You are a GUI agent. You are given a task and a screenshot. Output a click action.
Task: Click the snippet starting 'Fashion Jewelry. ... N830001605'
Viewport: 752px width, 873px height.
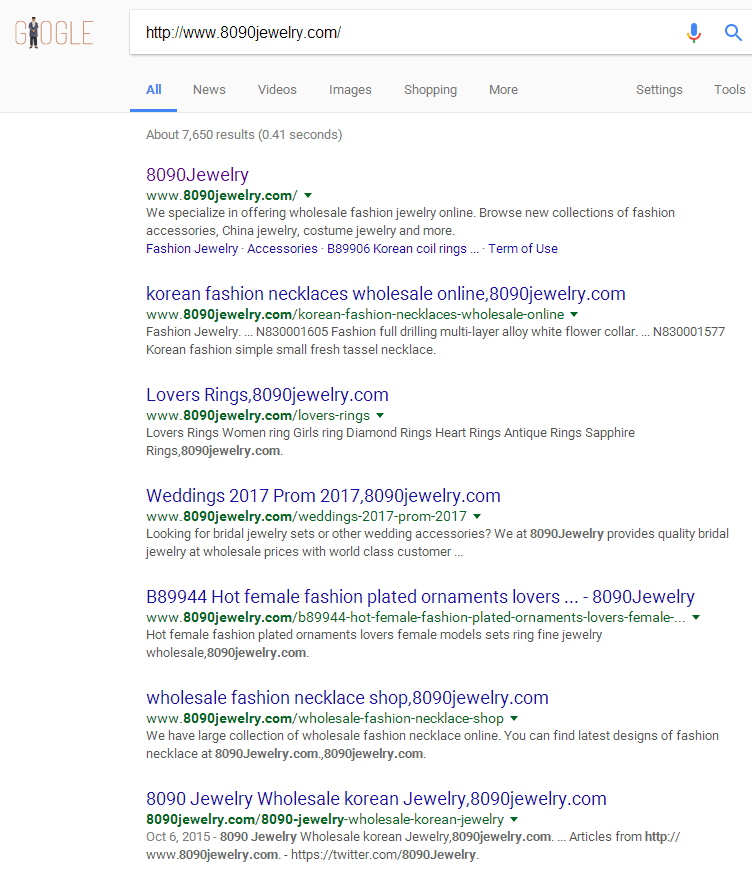point(435,341)
